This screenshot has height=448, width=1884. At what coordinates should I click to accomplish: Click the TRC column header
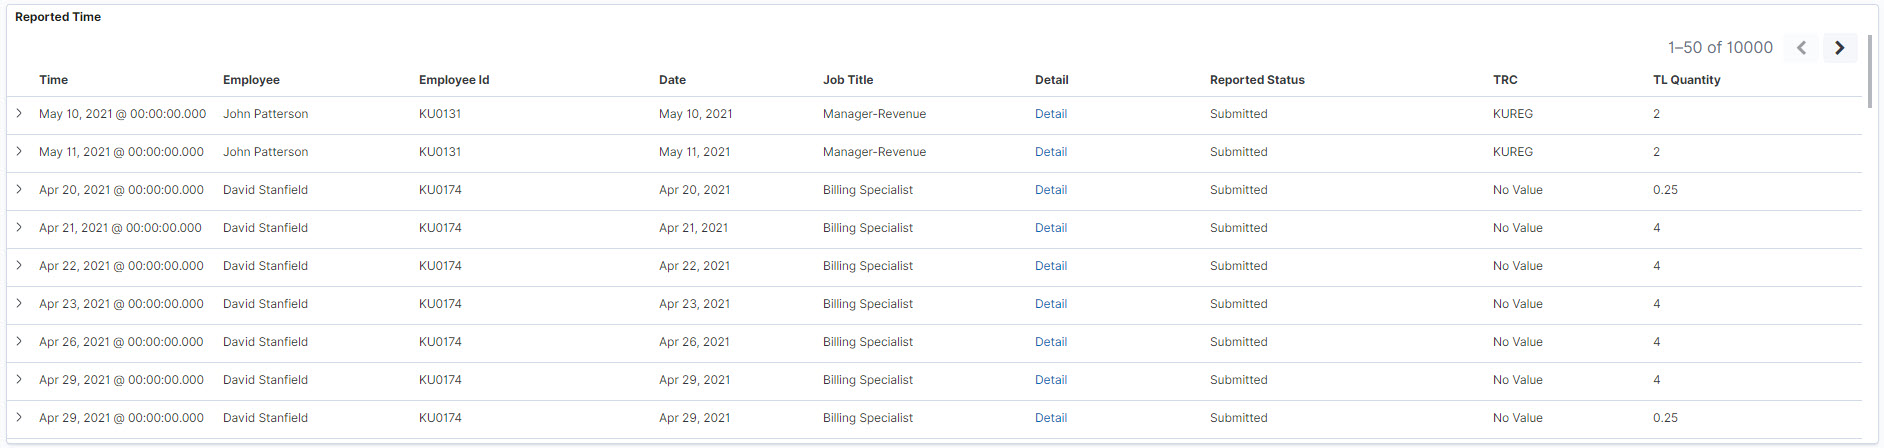coord(1505,80)
